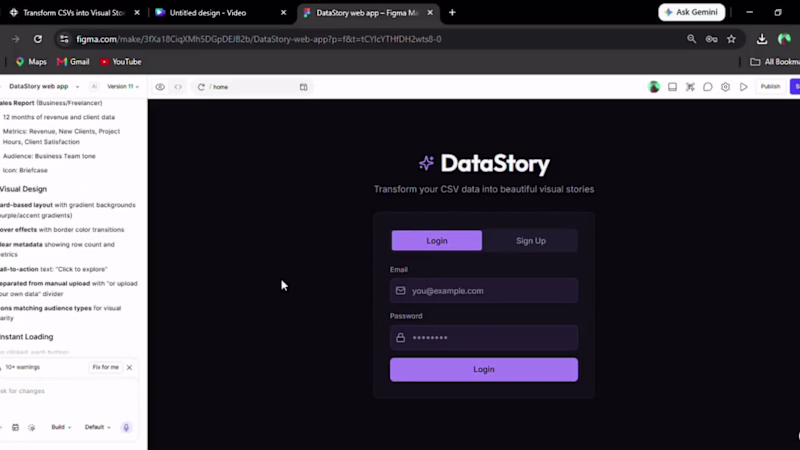Close the DataStory web app Figma tab

(x=430, y=13)
